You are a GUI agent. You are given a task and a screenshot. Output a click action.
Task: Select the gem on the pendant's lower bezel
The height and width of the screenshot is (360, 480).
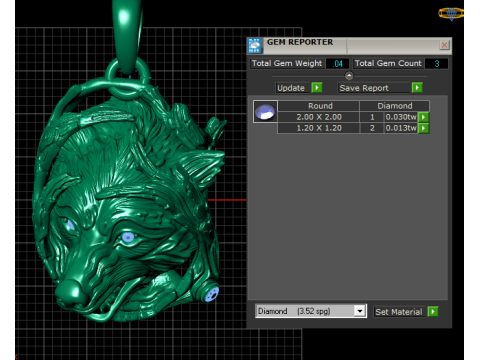[212, 294]
